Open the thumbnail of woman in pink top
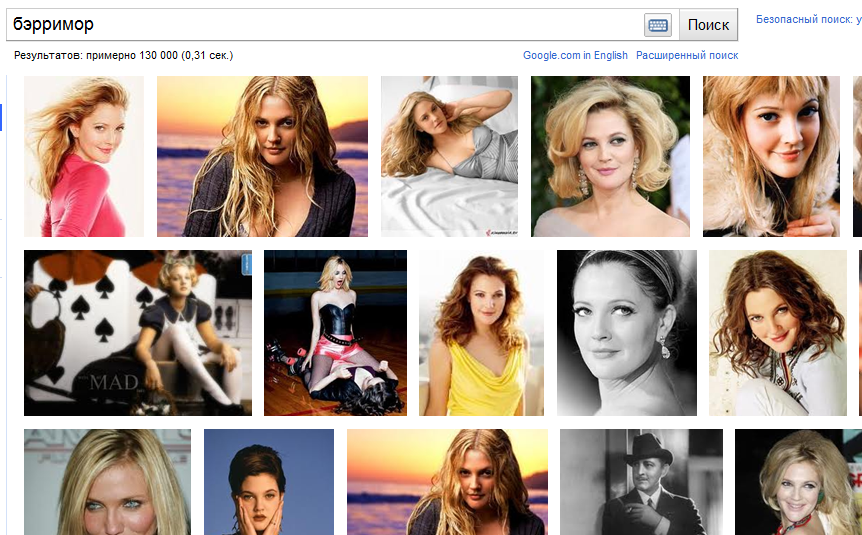This screenshot has width=862, height=535. click(x=84, y=156)
